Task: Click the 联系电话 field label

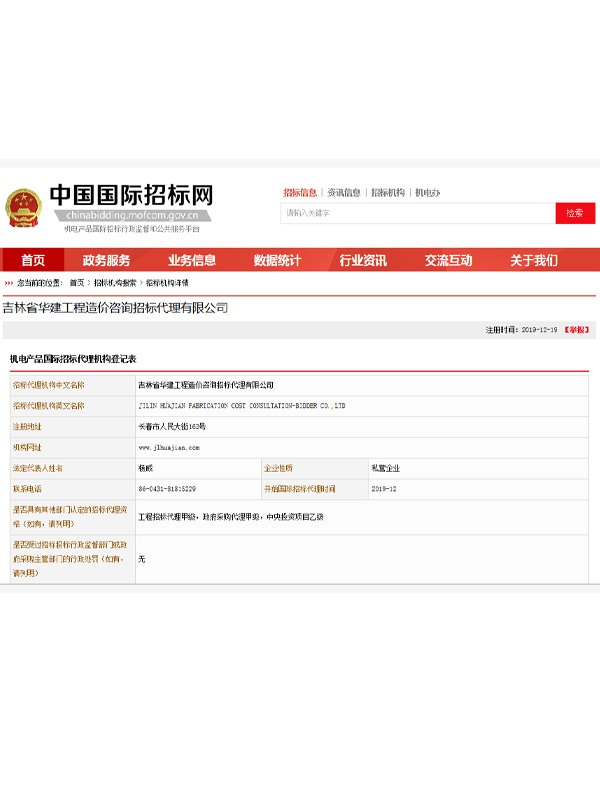Action: (x=27, y=489)
